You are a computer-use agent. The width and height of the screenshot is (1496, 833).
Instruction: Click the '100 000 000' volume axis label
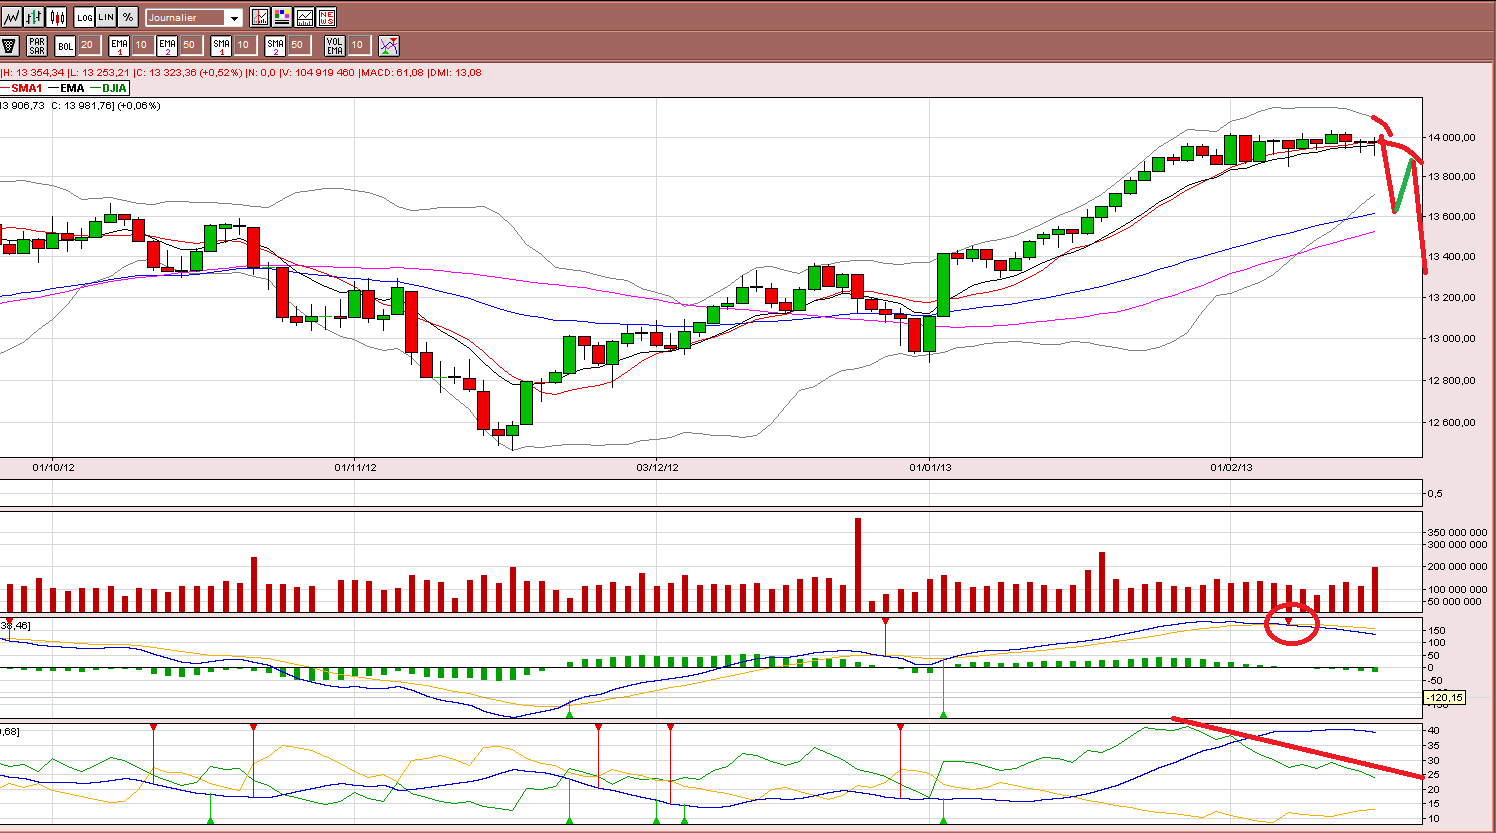coord(1458,589)
